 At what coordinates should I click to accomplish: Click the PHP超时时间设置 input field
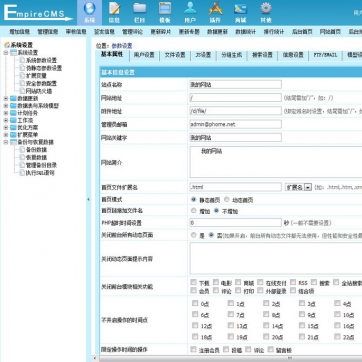click(x=235, y=223)
